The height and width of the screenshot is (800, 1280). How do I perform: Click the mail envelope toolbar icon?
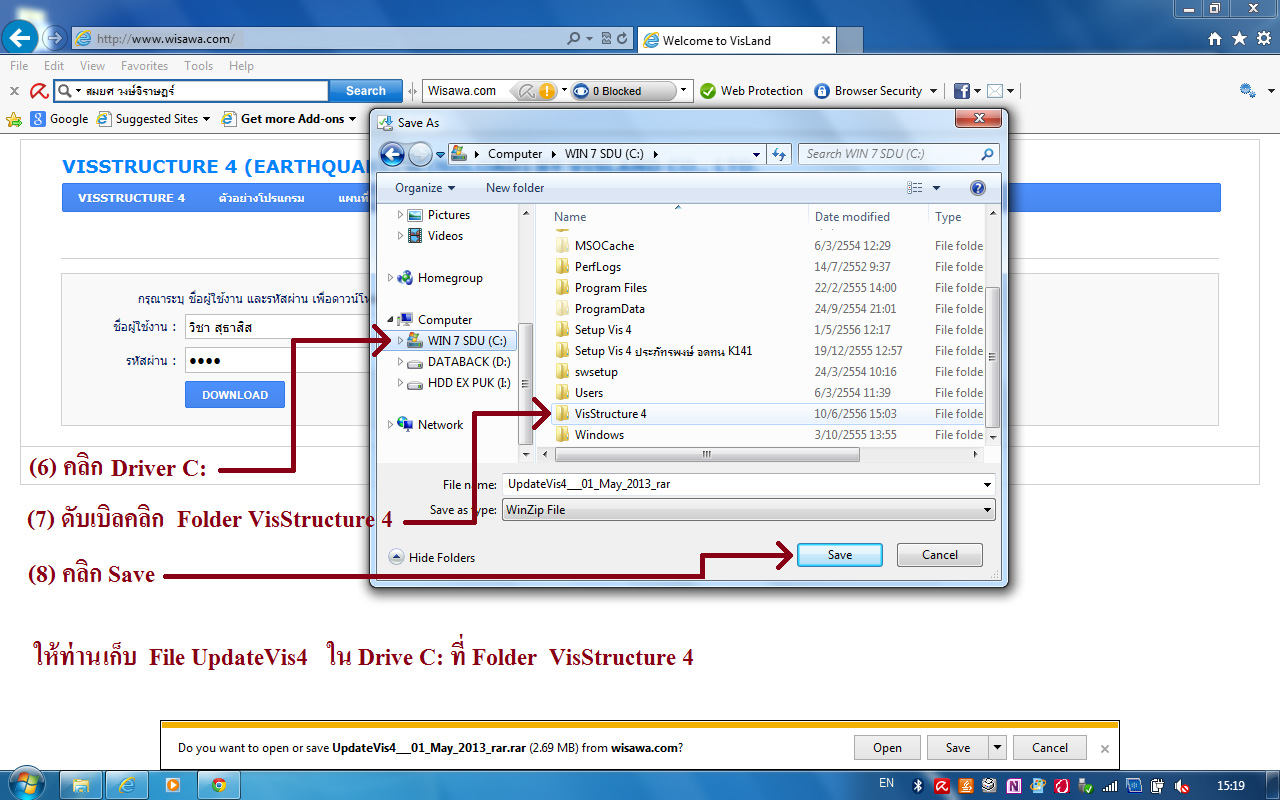[995, 91]
